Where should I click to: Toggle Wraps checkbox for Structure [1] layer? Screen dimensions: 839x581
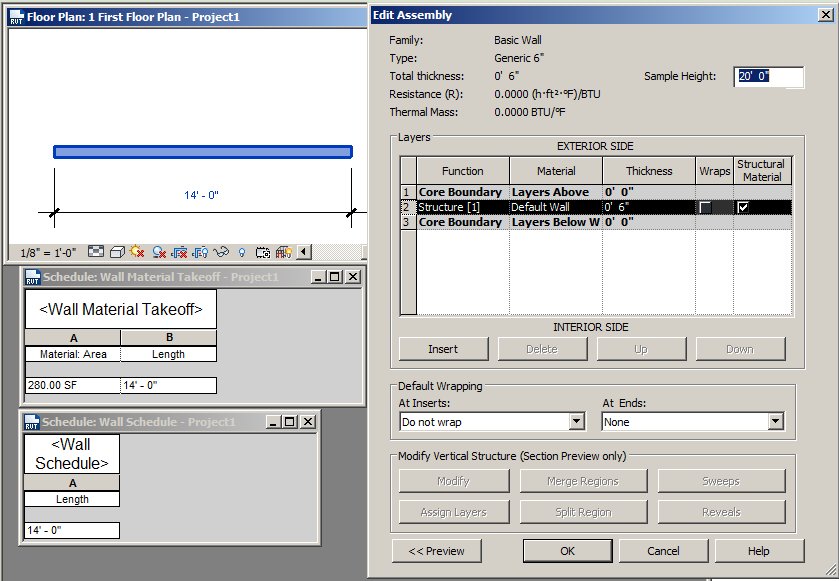tap(706, 207)
